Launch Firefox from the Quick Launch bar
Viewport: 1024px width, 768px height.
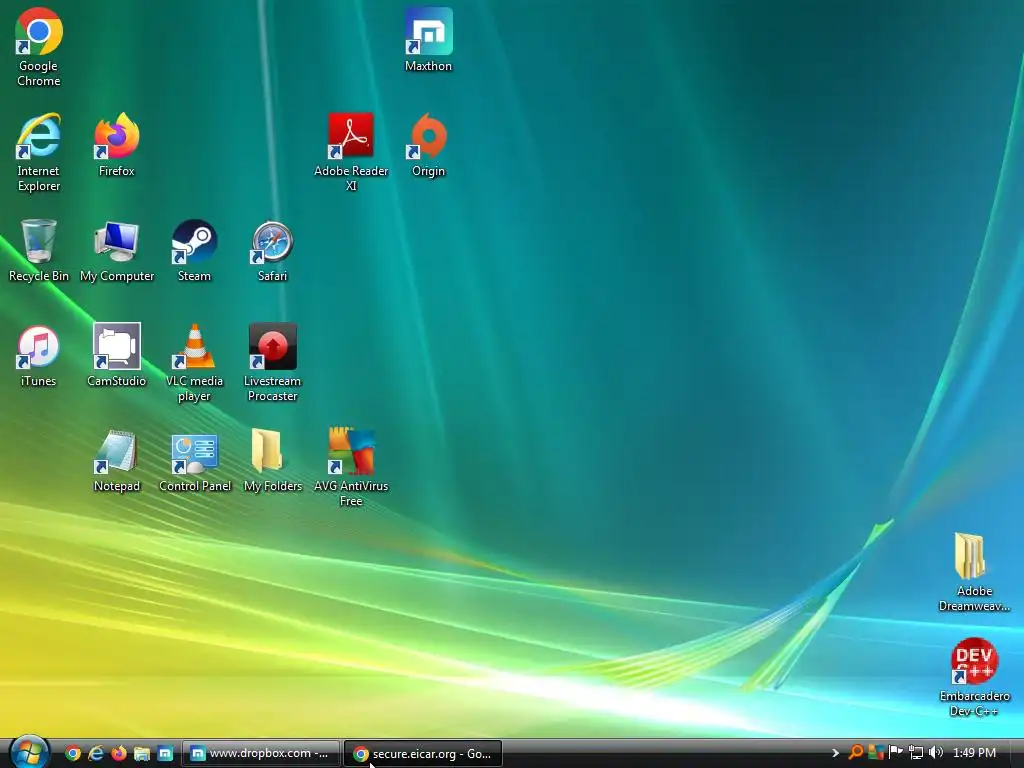(x=119, y=753)
